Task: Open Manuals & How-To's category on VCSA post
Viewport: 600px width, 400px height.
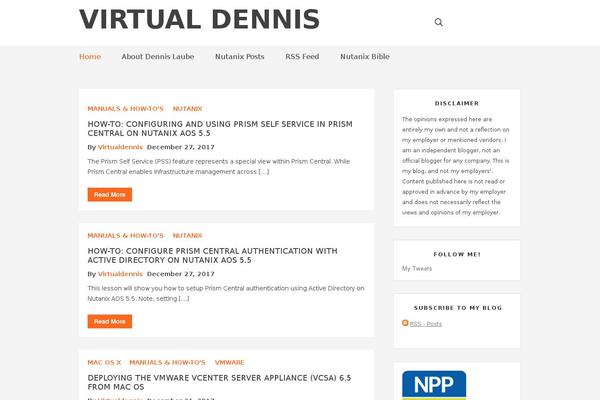Action: coord(167,362)
